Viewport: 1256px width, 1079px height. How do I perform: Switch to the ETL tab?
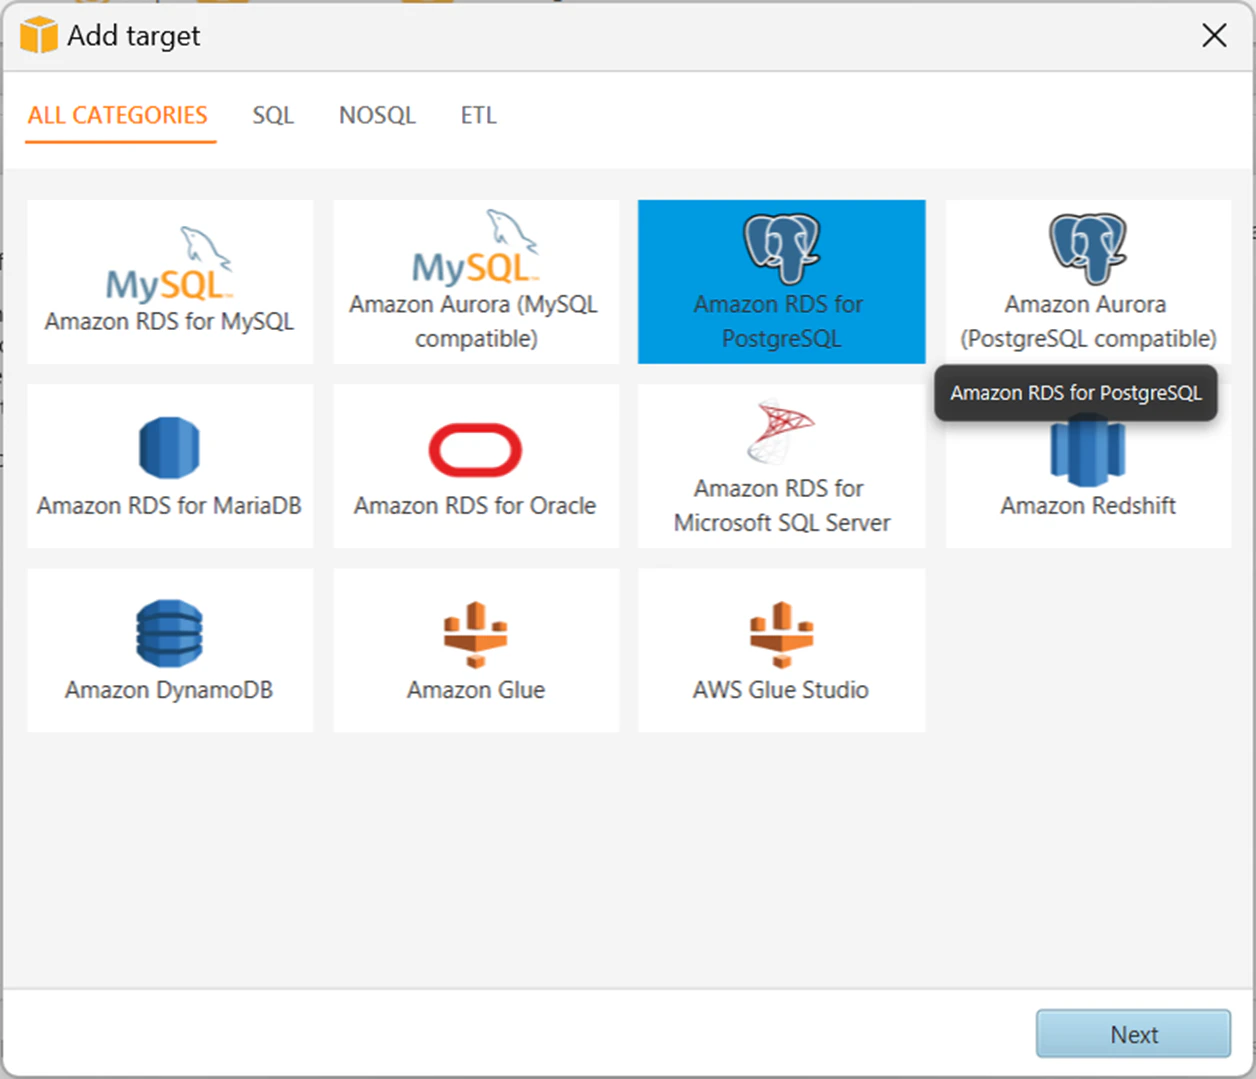(479, 116)
